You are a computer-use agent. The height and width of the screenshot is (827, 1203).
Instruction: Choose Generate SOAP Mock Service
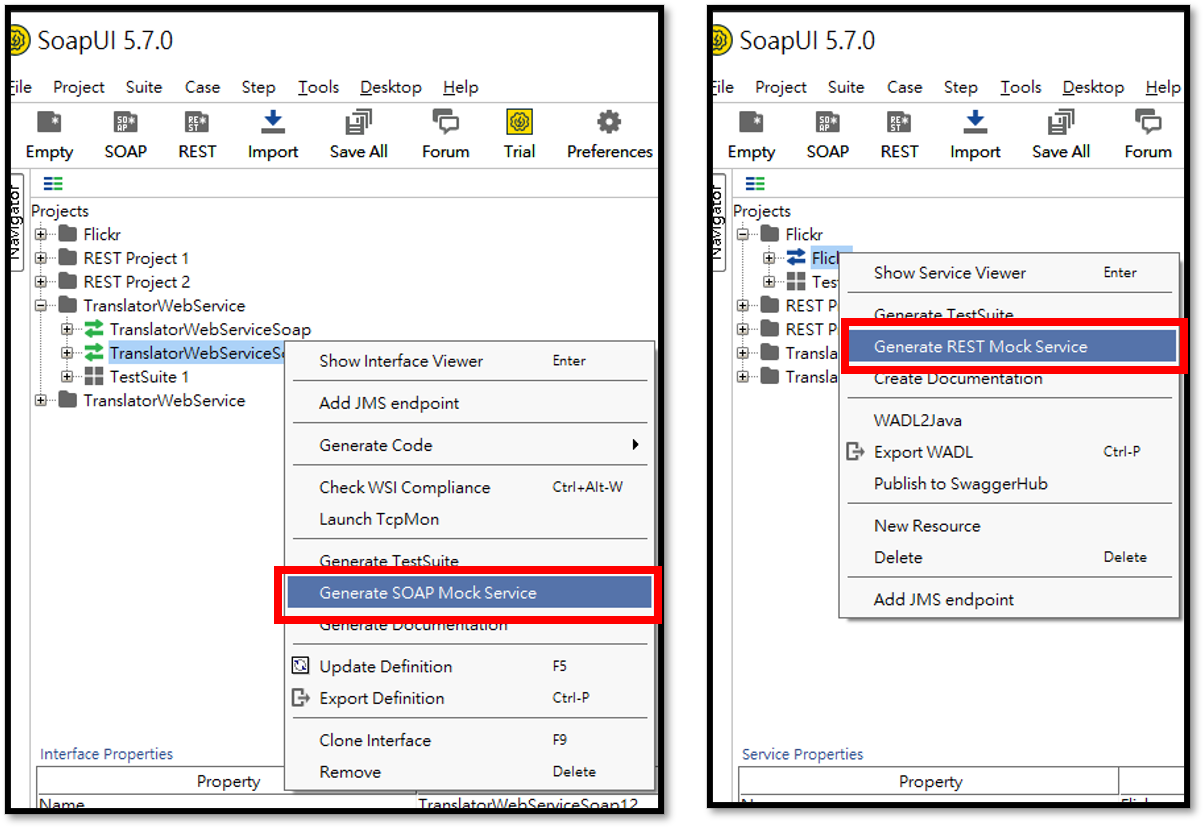coord(428,593)
